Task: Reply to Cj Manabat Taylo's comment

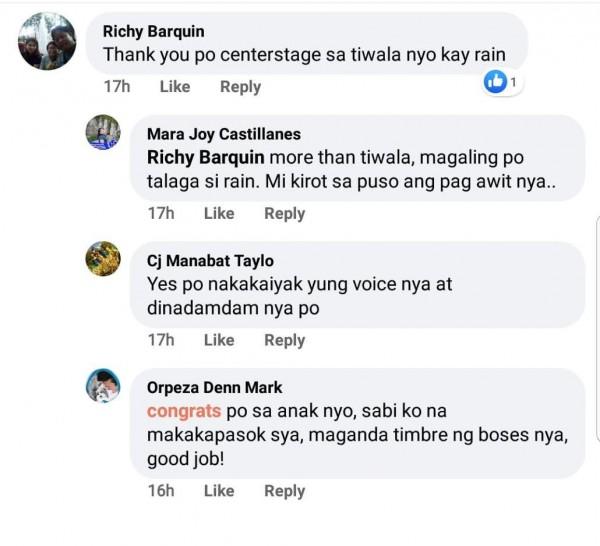Action: click(284, 340)
